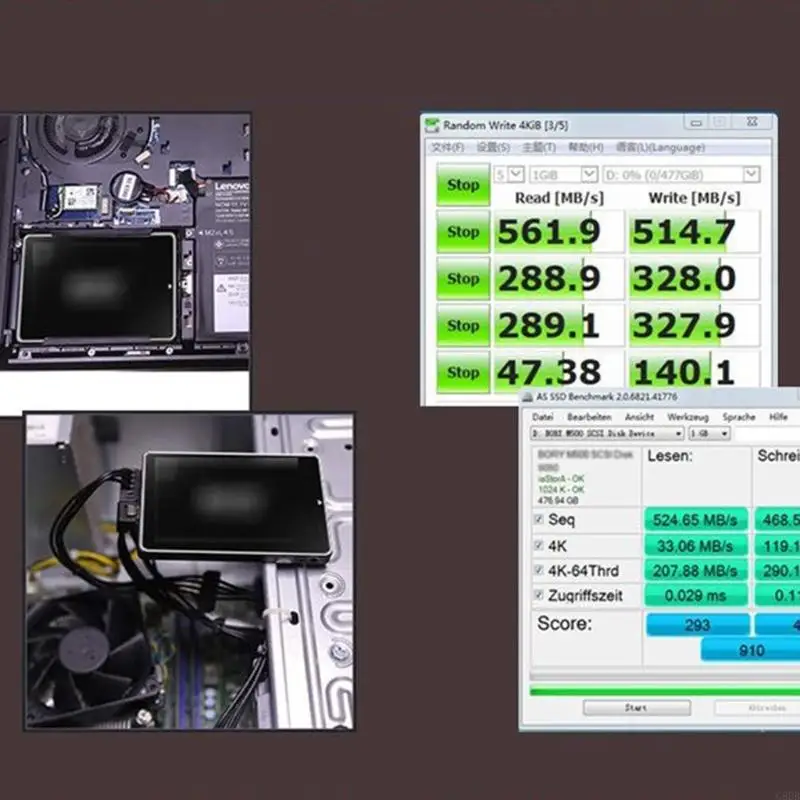Image resolution: width=800 pixels, height=800 pixels.
Task: Disable the Zugriffszeit checkbox
Action: click(539, 596)
